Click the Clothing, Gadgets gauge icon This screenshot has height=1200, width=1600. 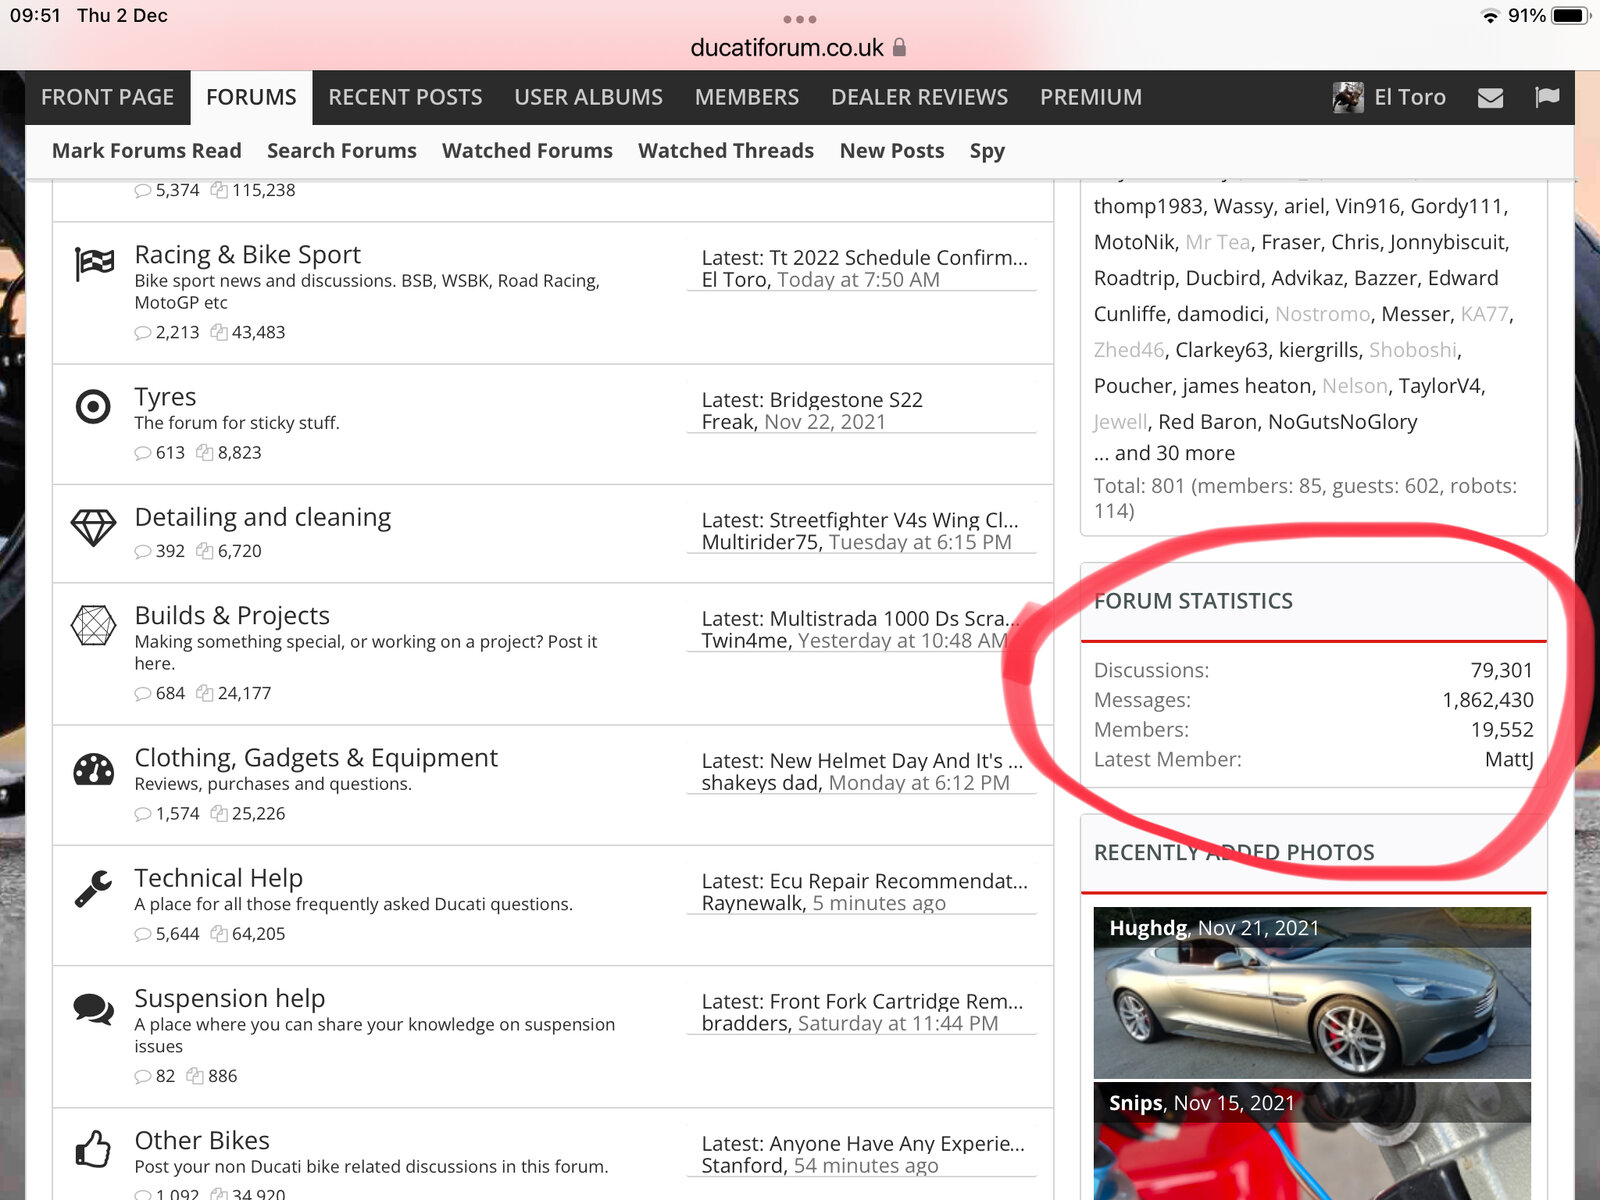click(x=93, y=769)
